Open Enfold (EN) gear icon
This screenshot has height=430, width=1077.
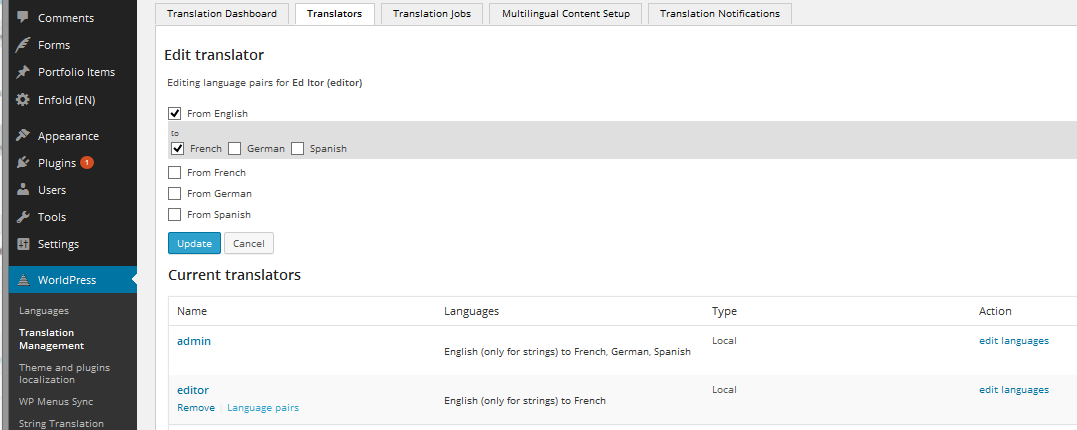tap(23, 100)
